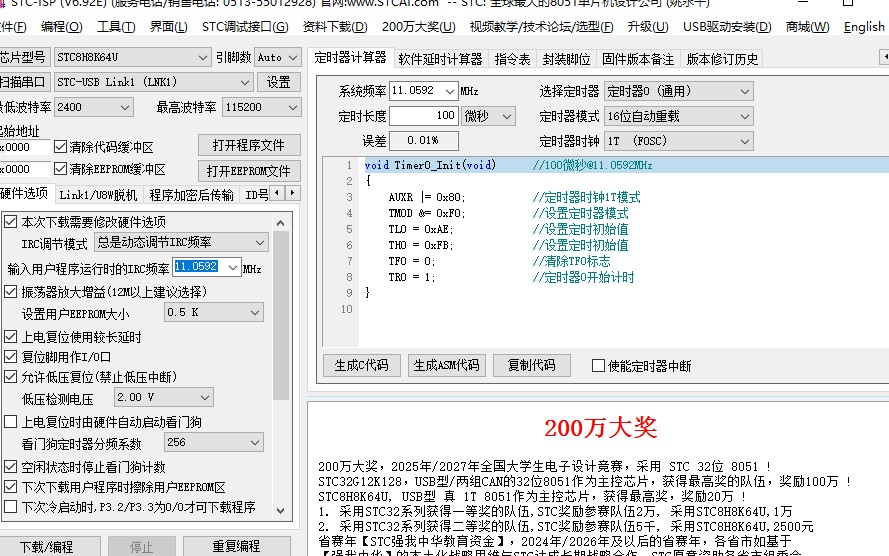Click 打开EEPROM文件 button
This screenshot has height=556, width=889.
[x=249, y=171]
